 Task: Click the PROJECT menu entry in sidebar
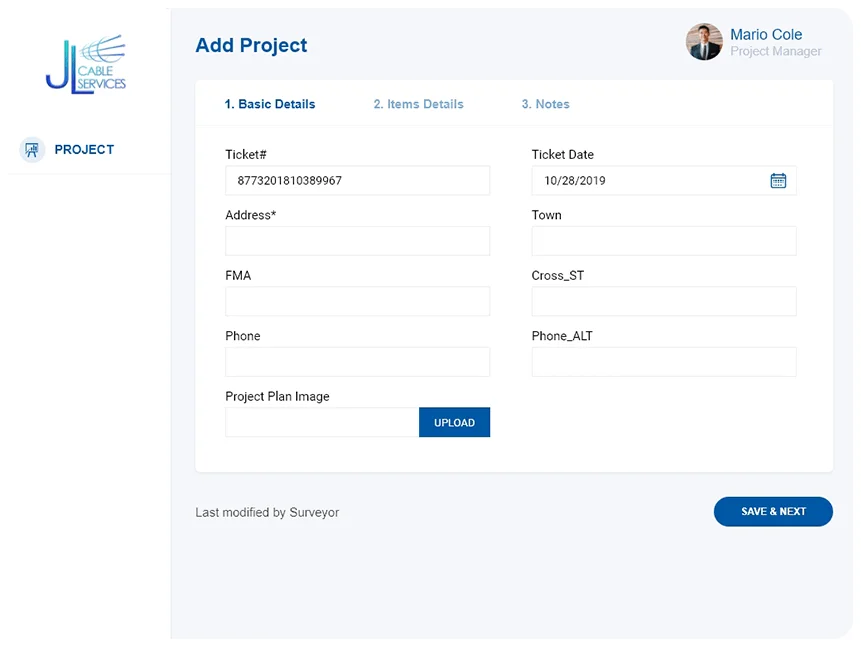(84, 149)
